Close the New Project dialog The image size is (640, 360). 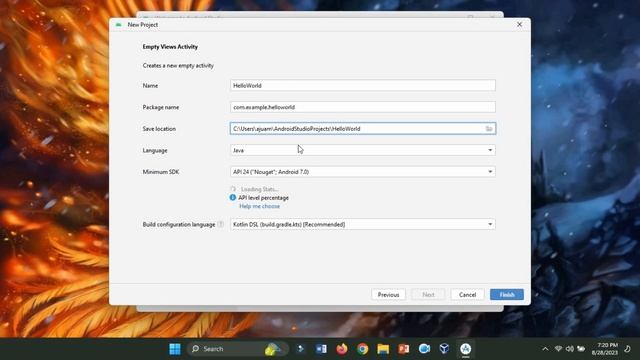pyautogui.click(x=519, y=24)
